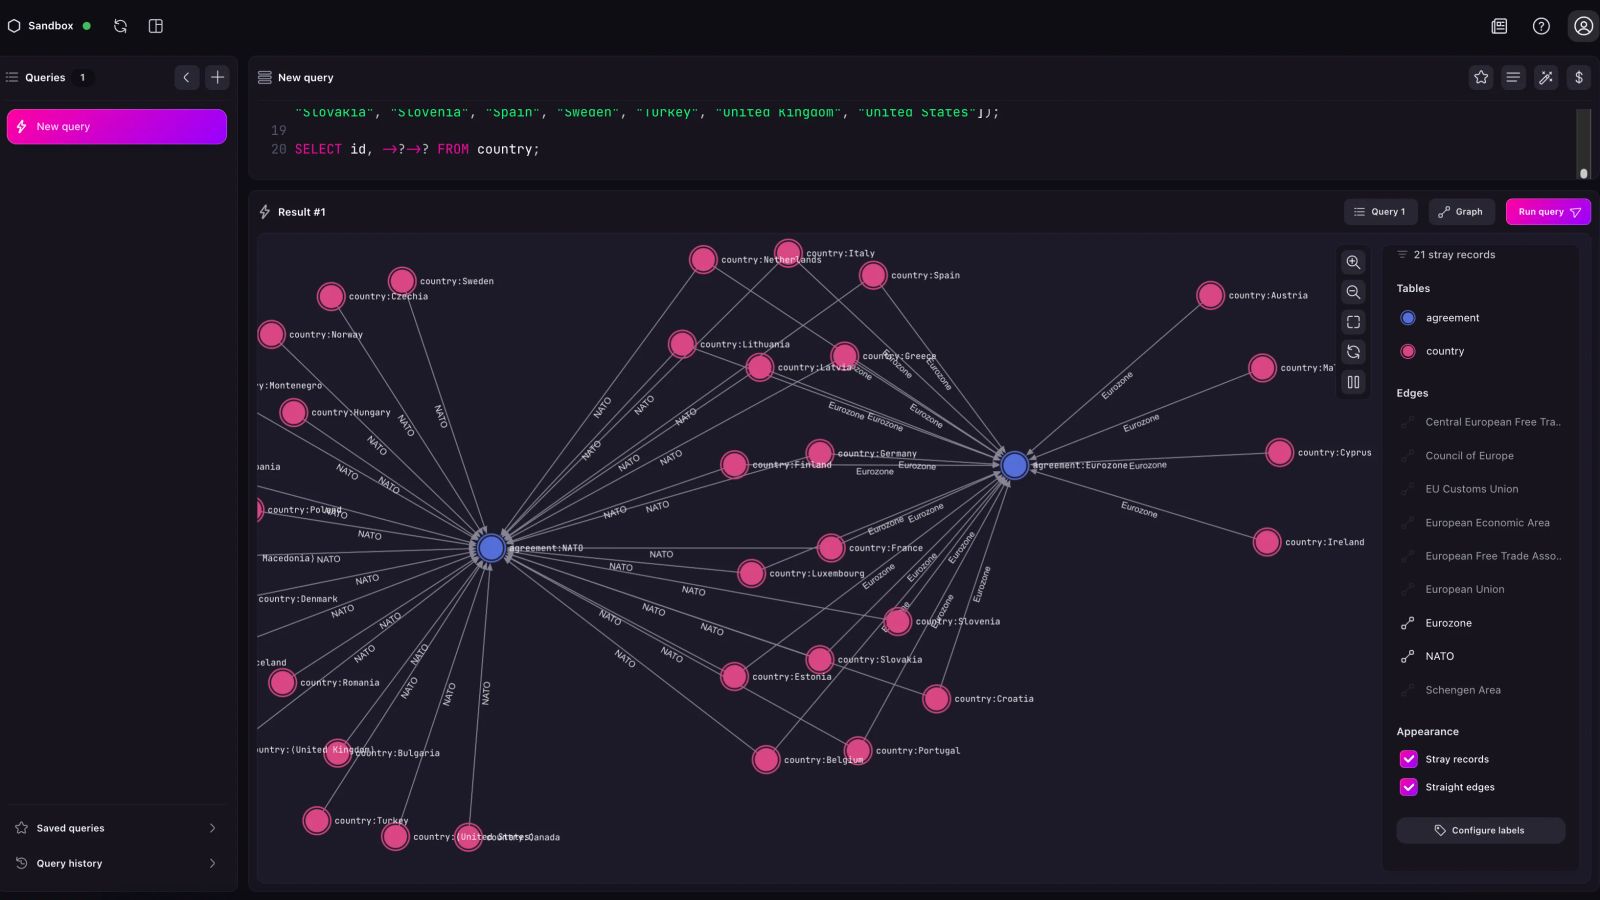Expand the Saved queries section
This screenshot has width=1600, height=900.
click(117, 828)
